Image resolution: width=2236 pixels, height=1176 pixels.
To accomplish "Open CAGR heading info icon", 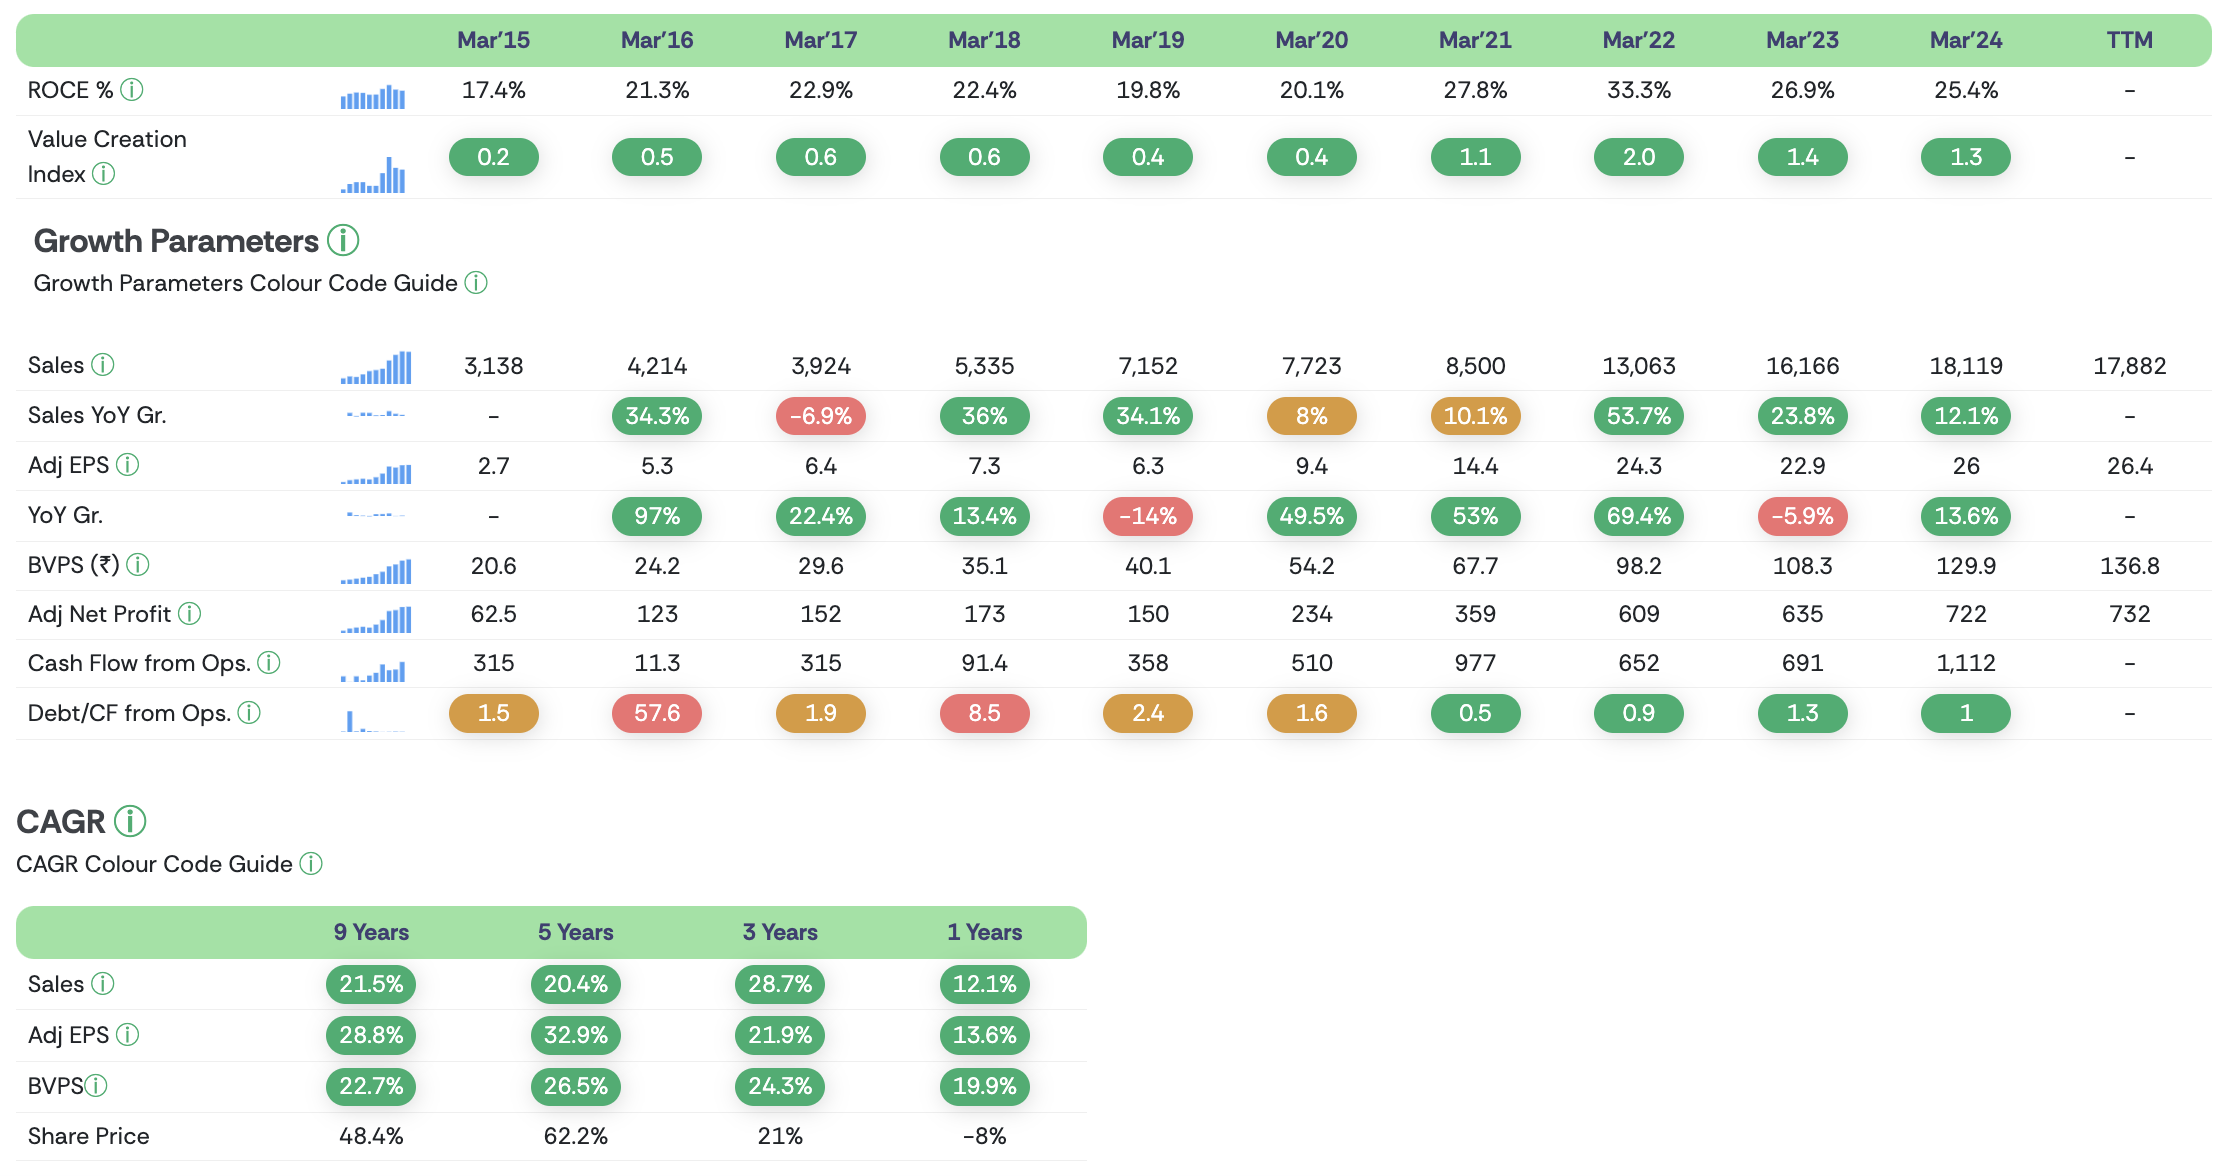I will 130,821.
